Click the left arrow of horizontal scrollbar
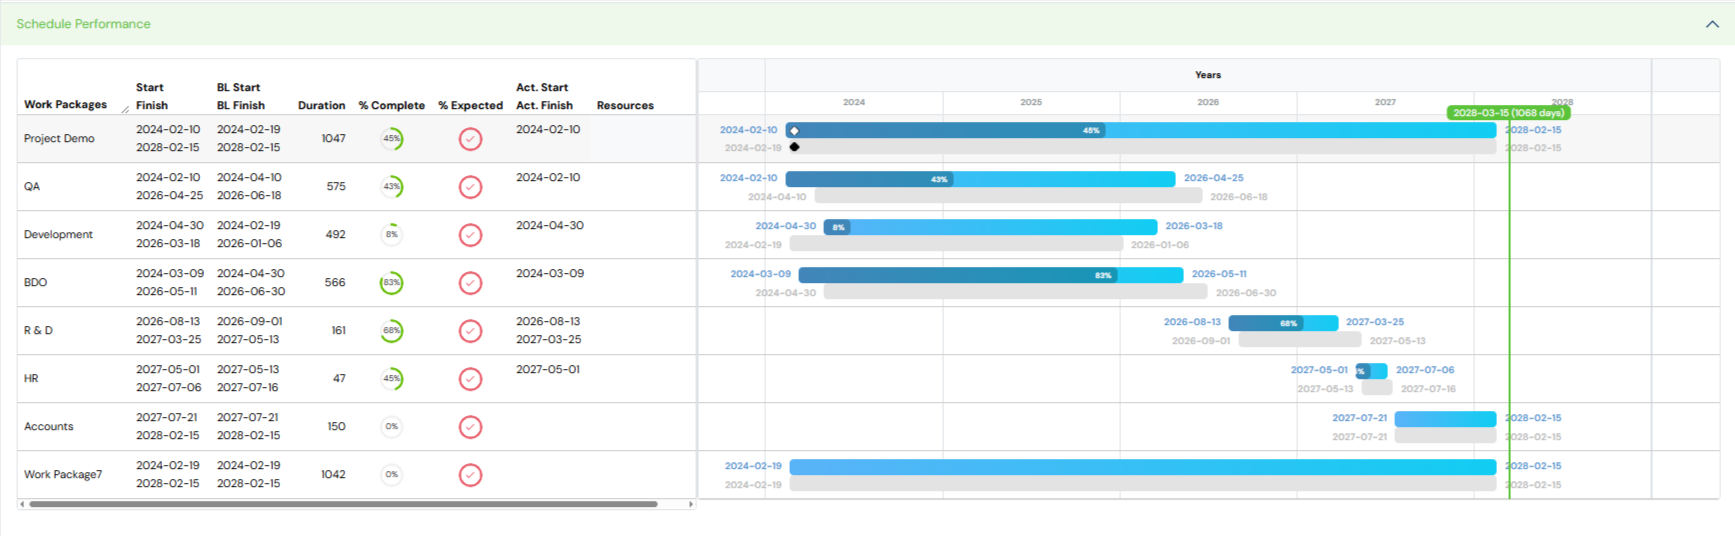 (22, 504)
